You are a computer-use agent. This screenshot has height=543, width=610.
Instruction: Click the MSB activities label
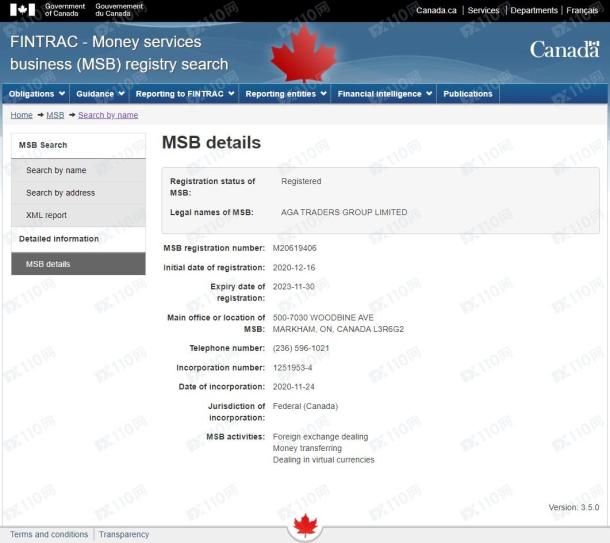click(x=236, y=437)
